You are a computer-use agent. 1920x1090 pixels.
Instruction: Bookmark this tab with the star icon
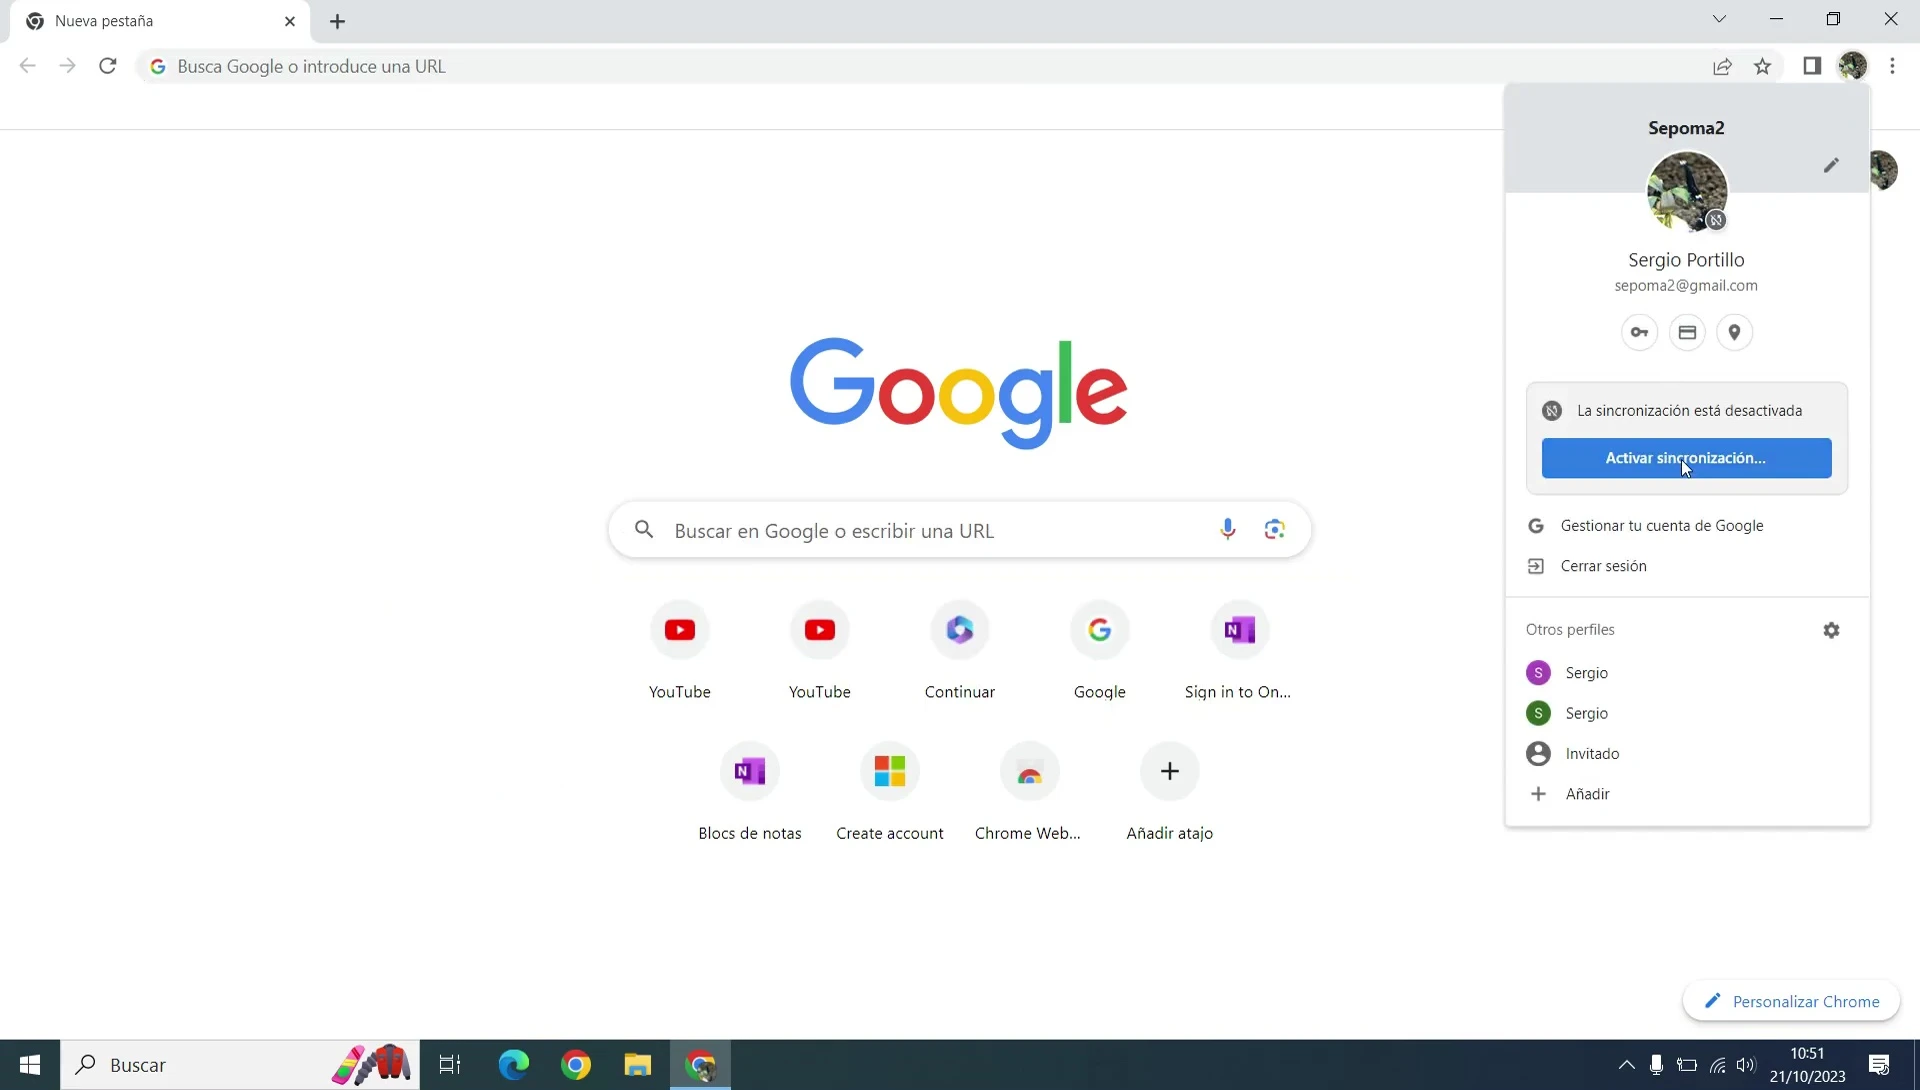pyautogui.click(x=1762, y=66)
